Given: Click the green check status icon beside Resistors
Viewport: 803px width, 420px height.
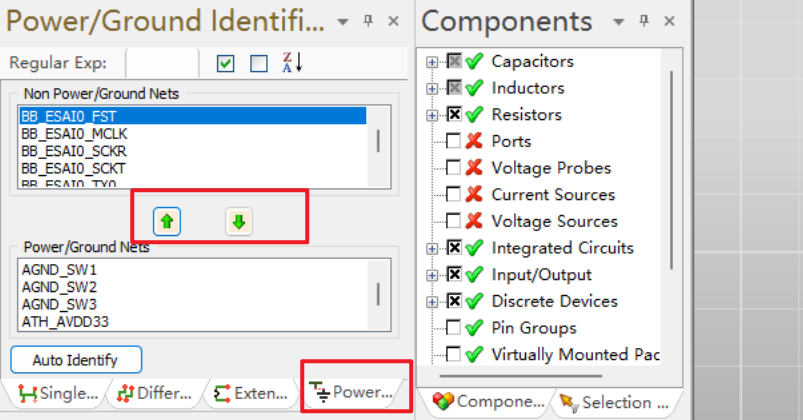Looking at the screenshot, I should tap(474, 114).
